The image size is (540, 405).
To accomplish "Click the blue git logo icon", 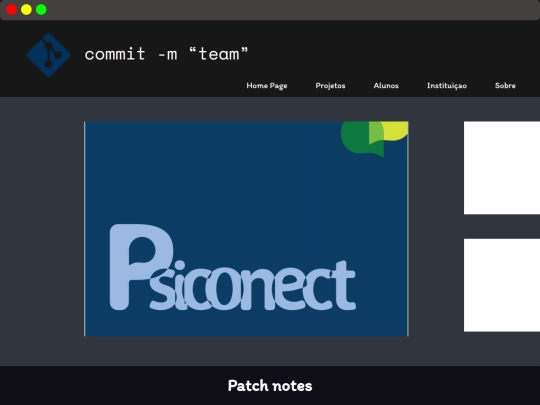I will coord(49,55).
